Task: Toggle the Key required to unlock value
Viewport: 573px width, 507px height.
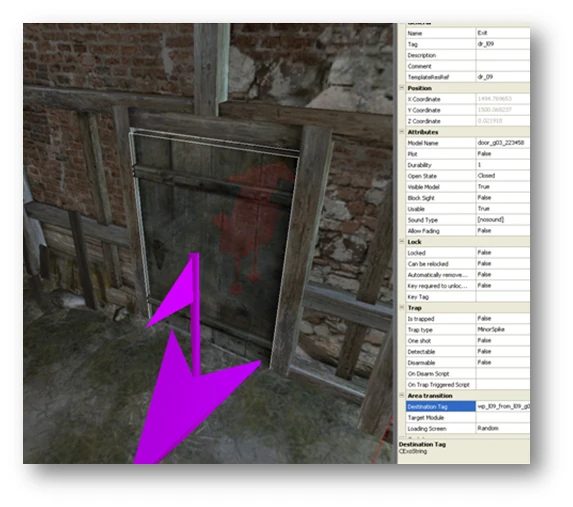Action: click(503, 285)
